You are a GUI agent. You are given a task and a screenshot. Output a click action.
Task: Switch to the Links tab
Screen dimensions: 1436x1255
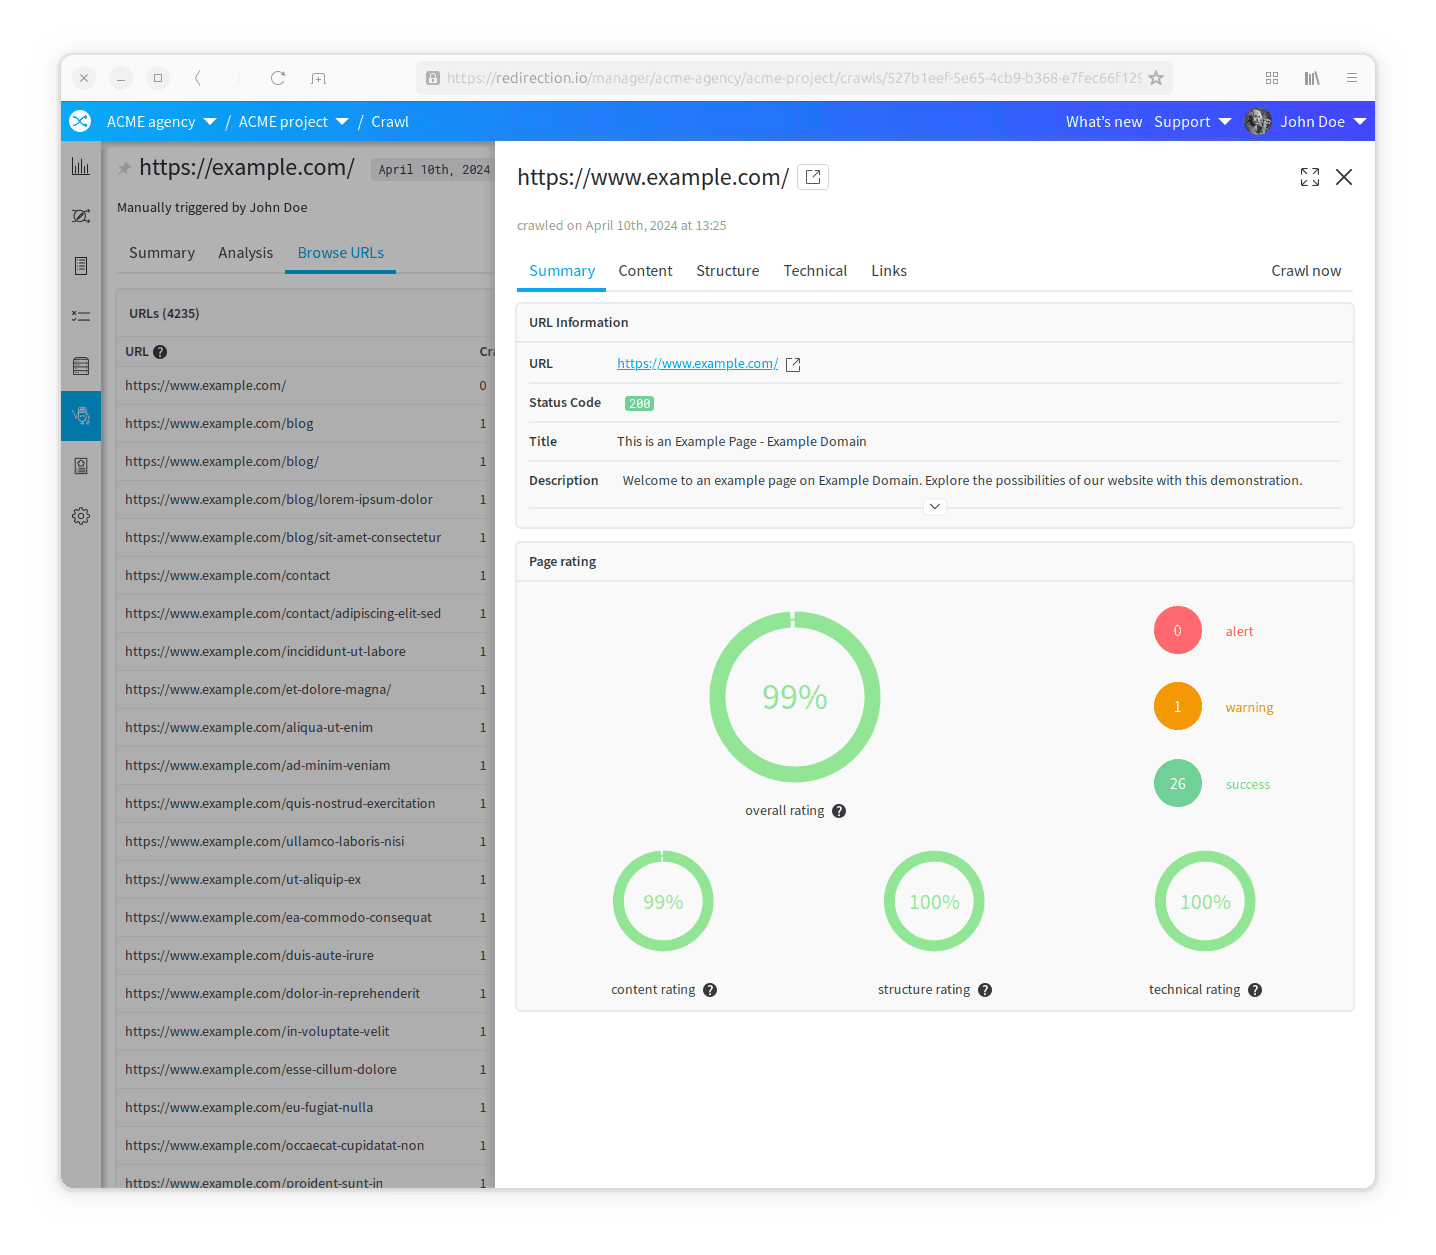coord(889,271)
